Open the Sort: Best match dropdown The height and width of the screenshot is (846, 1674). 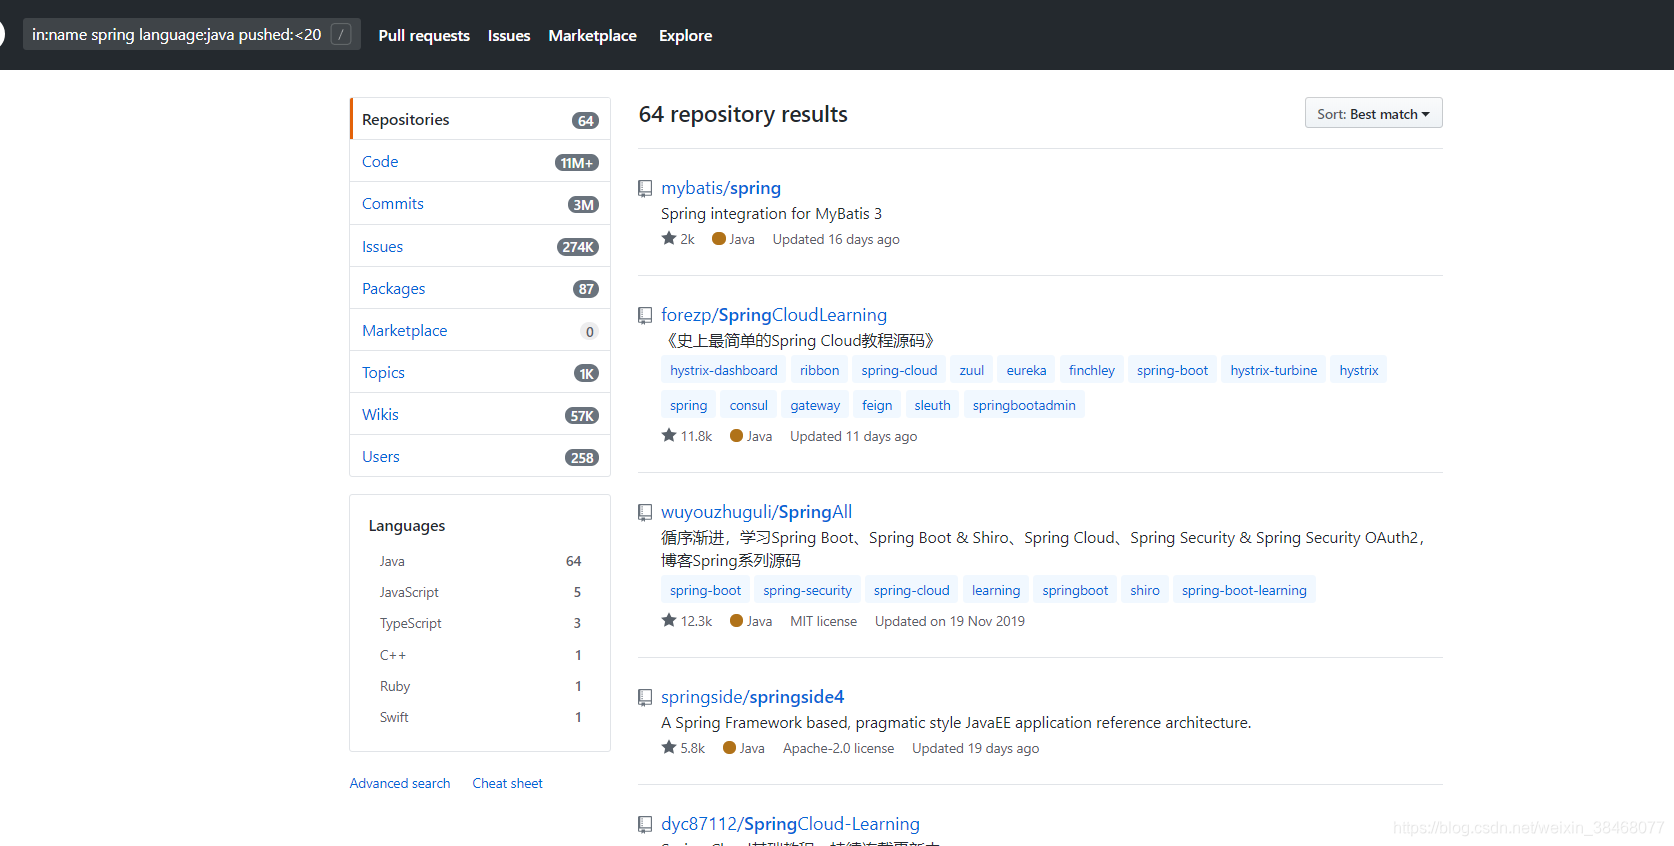[1373, 113]
